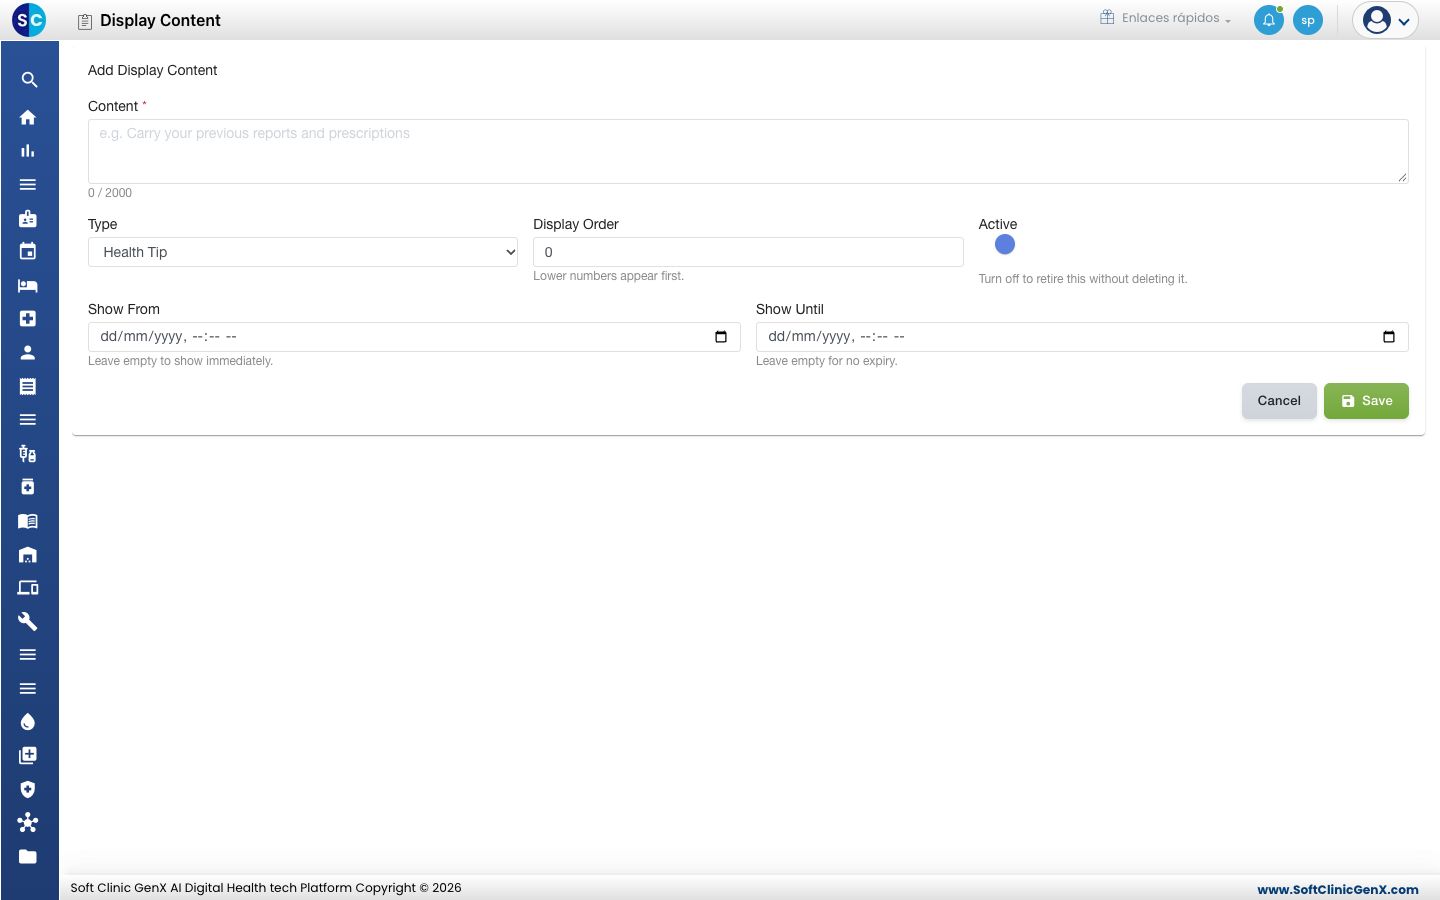Viewport: 1440px width, 900px height.
Task: Open the user account dropdown chevron
Action: click(1404, 21)
